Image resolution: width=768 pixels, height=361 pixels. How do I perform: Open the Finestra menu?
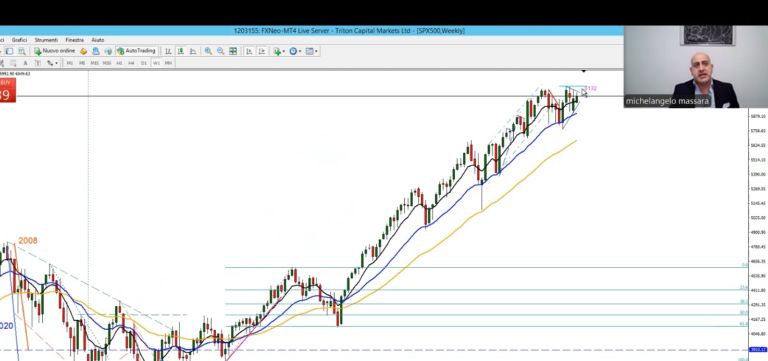(74, 40)
